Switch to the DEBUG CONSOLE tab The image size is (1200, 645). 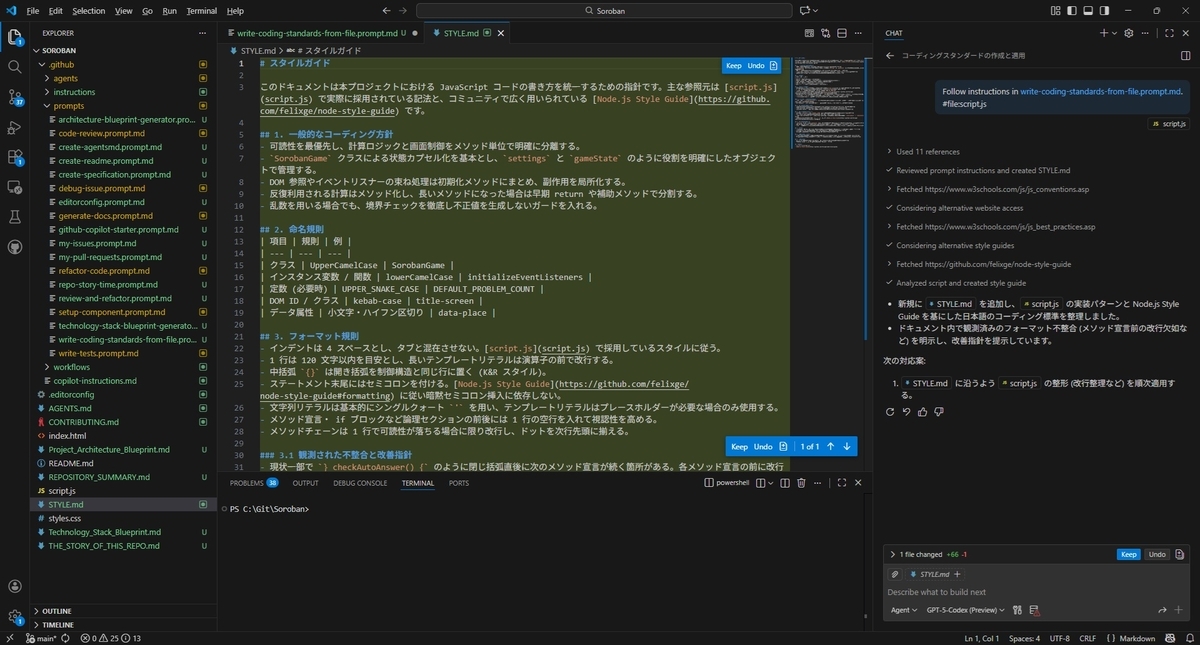(360, 483)
